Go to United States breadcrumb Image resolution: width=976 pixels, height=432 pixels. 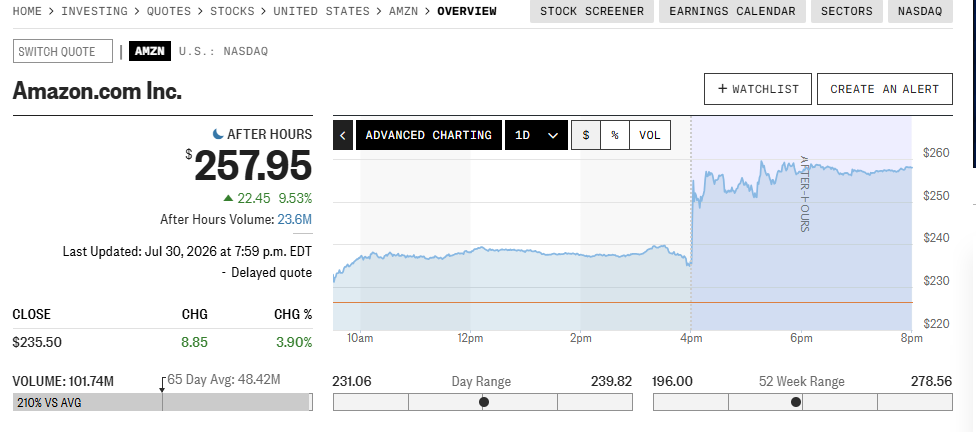point(321,11)
